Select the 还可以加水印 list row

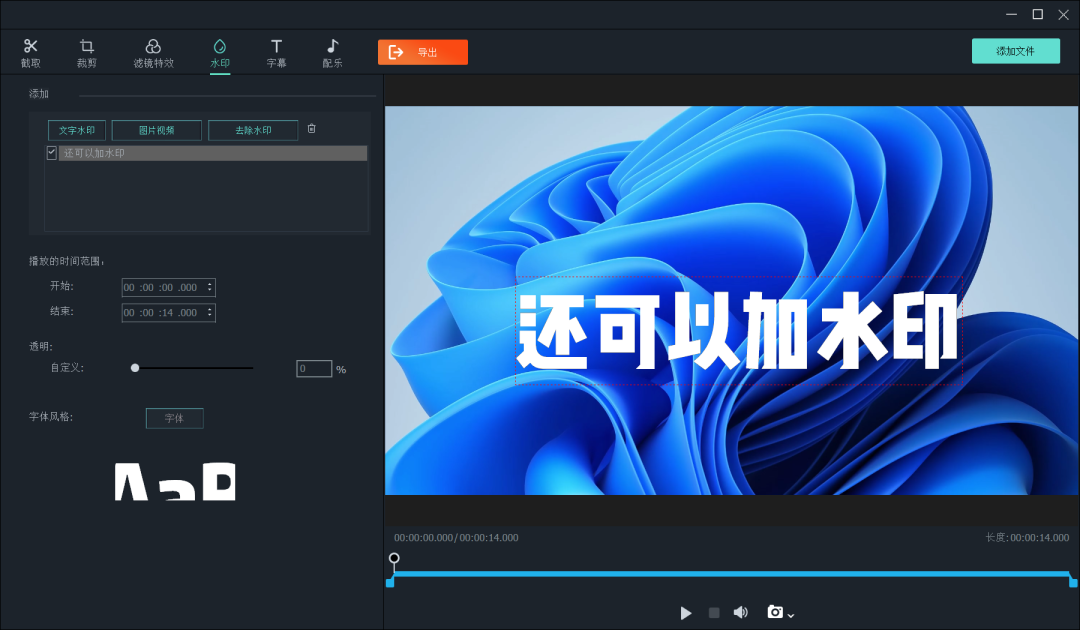click(x=213, y=153)
